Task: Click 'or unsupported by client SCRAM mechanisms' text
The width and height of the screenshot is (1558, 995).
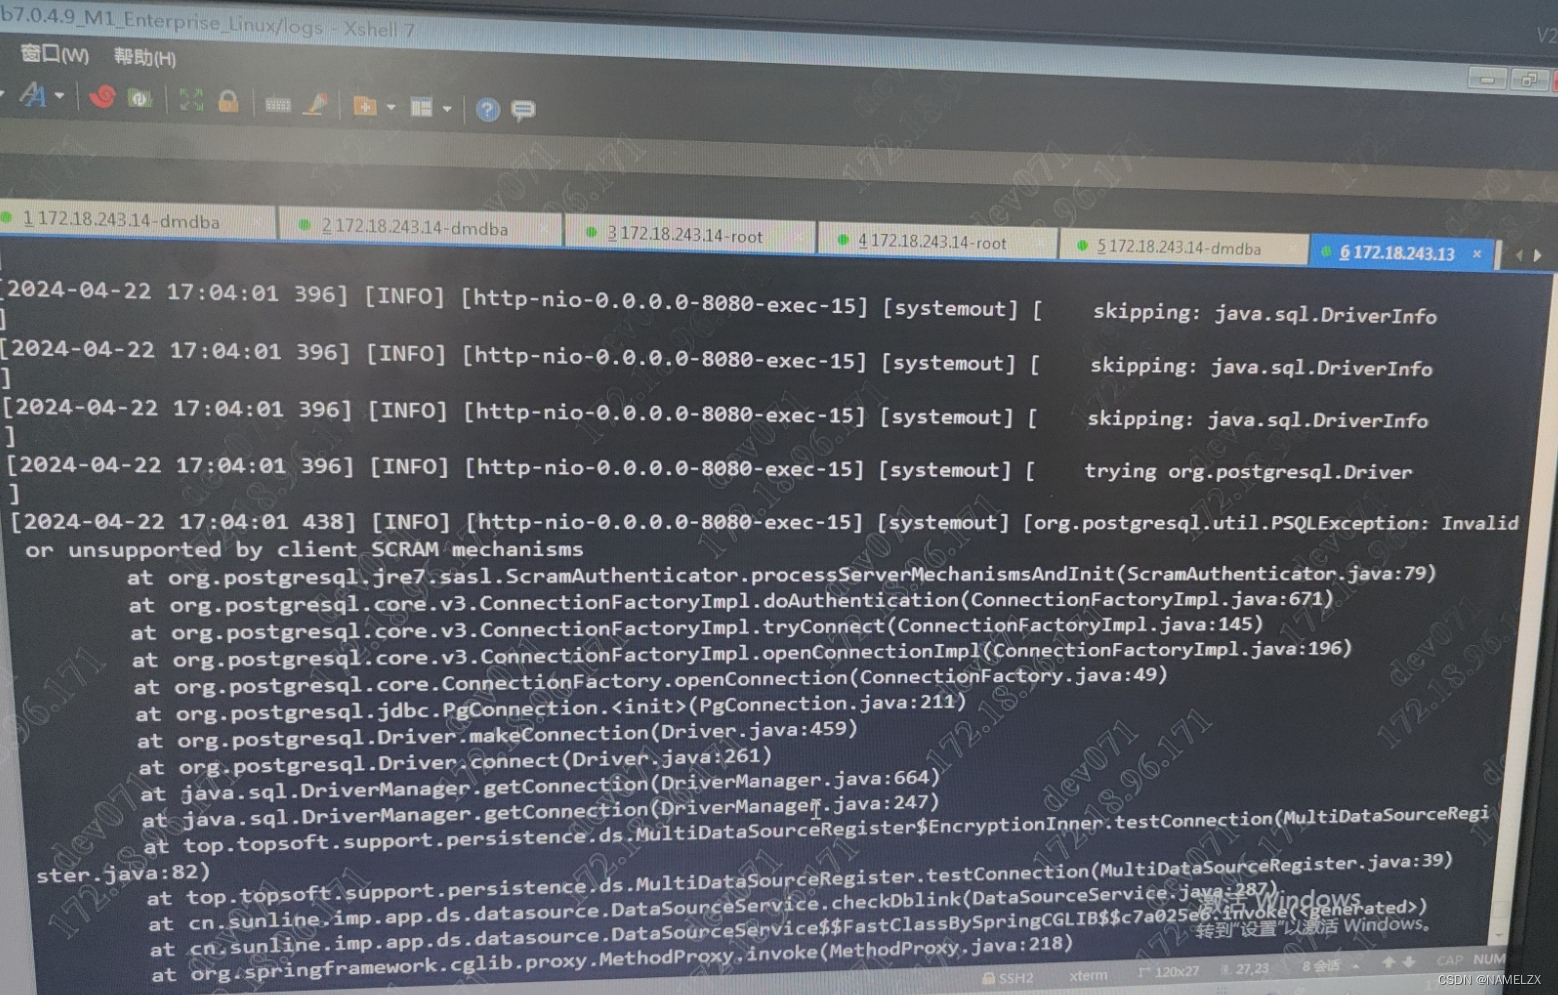Action: [x=304, y=549]
